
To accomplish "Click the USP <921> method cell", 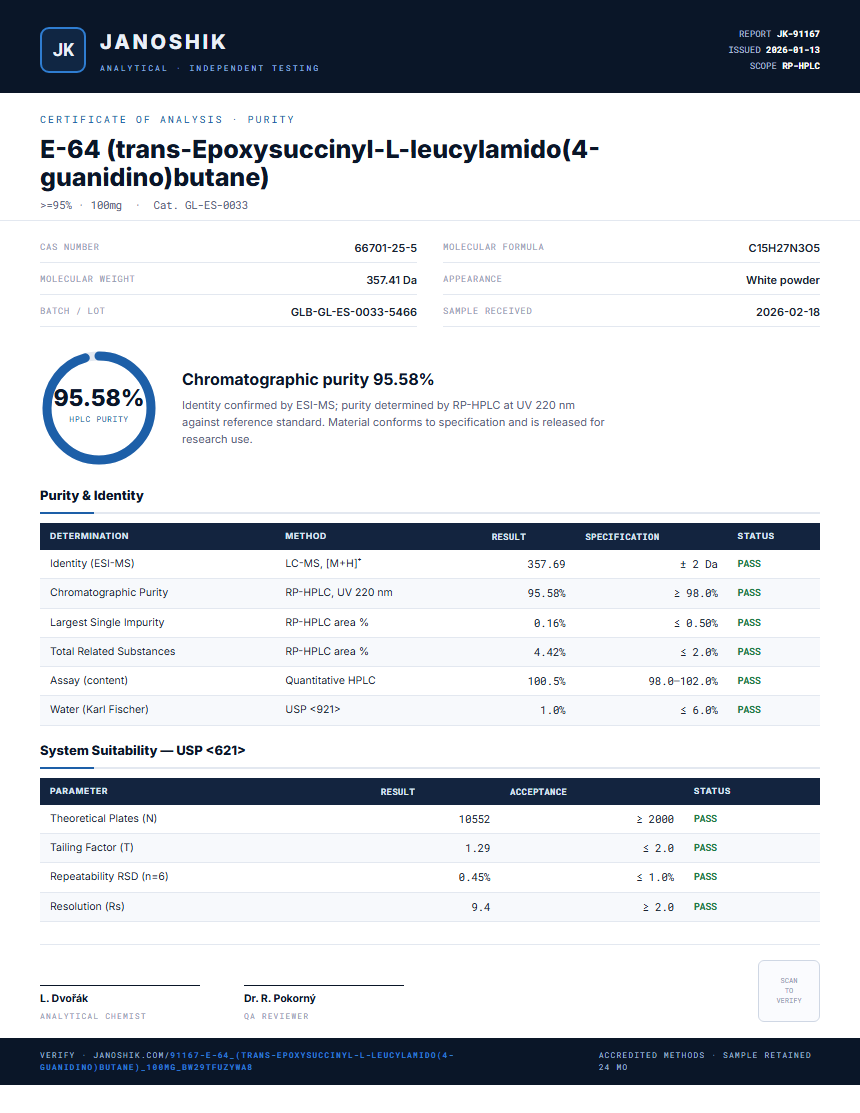I will click(313, 710).
